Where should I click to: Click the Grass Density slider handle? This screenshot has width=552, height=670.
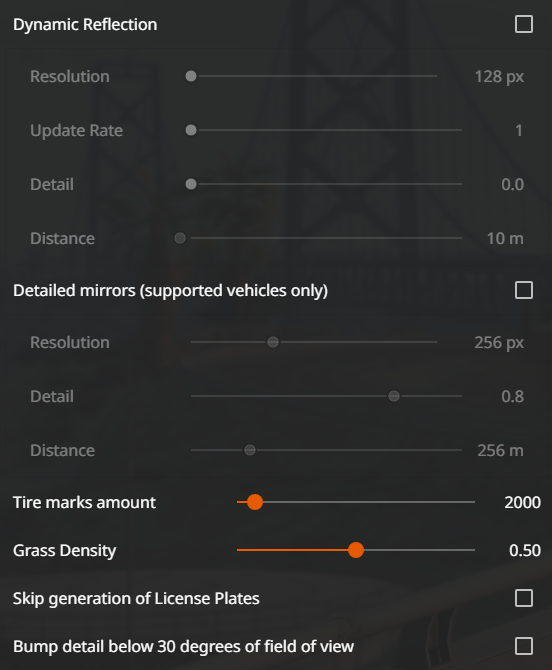click(x=355, y=550)
